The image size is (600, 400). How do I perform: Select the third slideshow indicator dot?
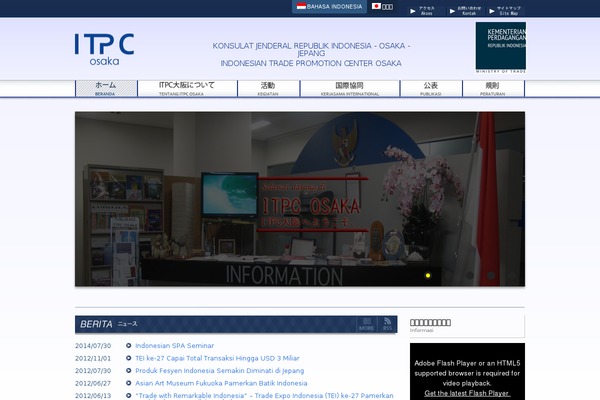click(x=470, y=276)
